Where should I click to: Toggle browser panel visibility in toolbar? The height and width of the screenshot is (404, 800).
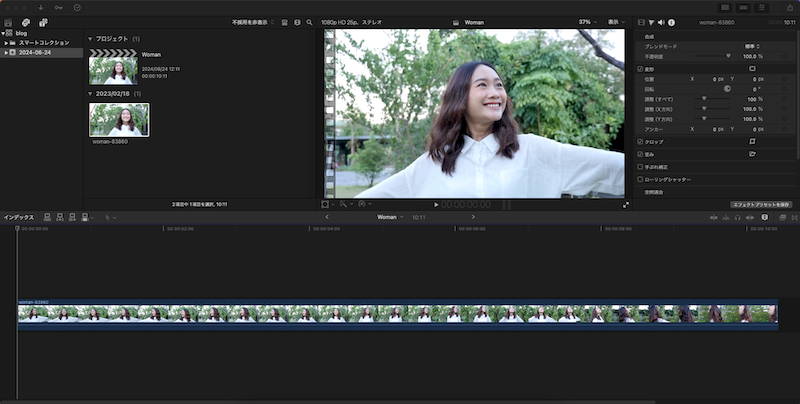(x=725, y=8)
